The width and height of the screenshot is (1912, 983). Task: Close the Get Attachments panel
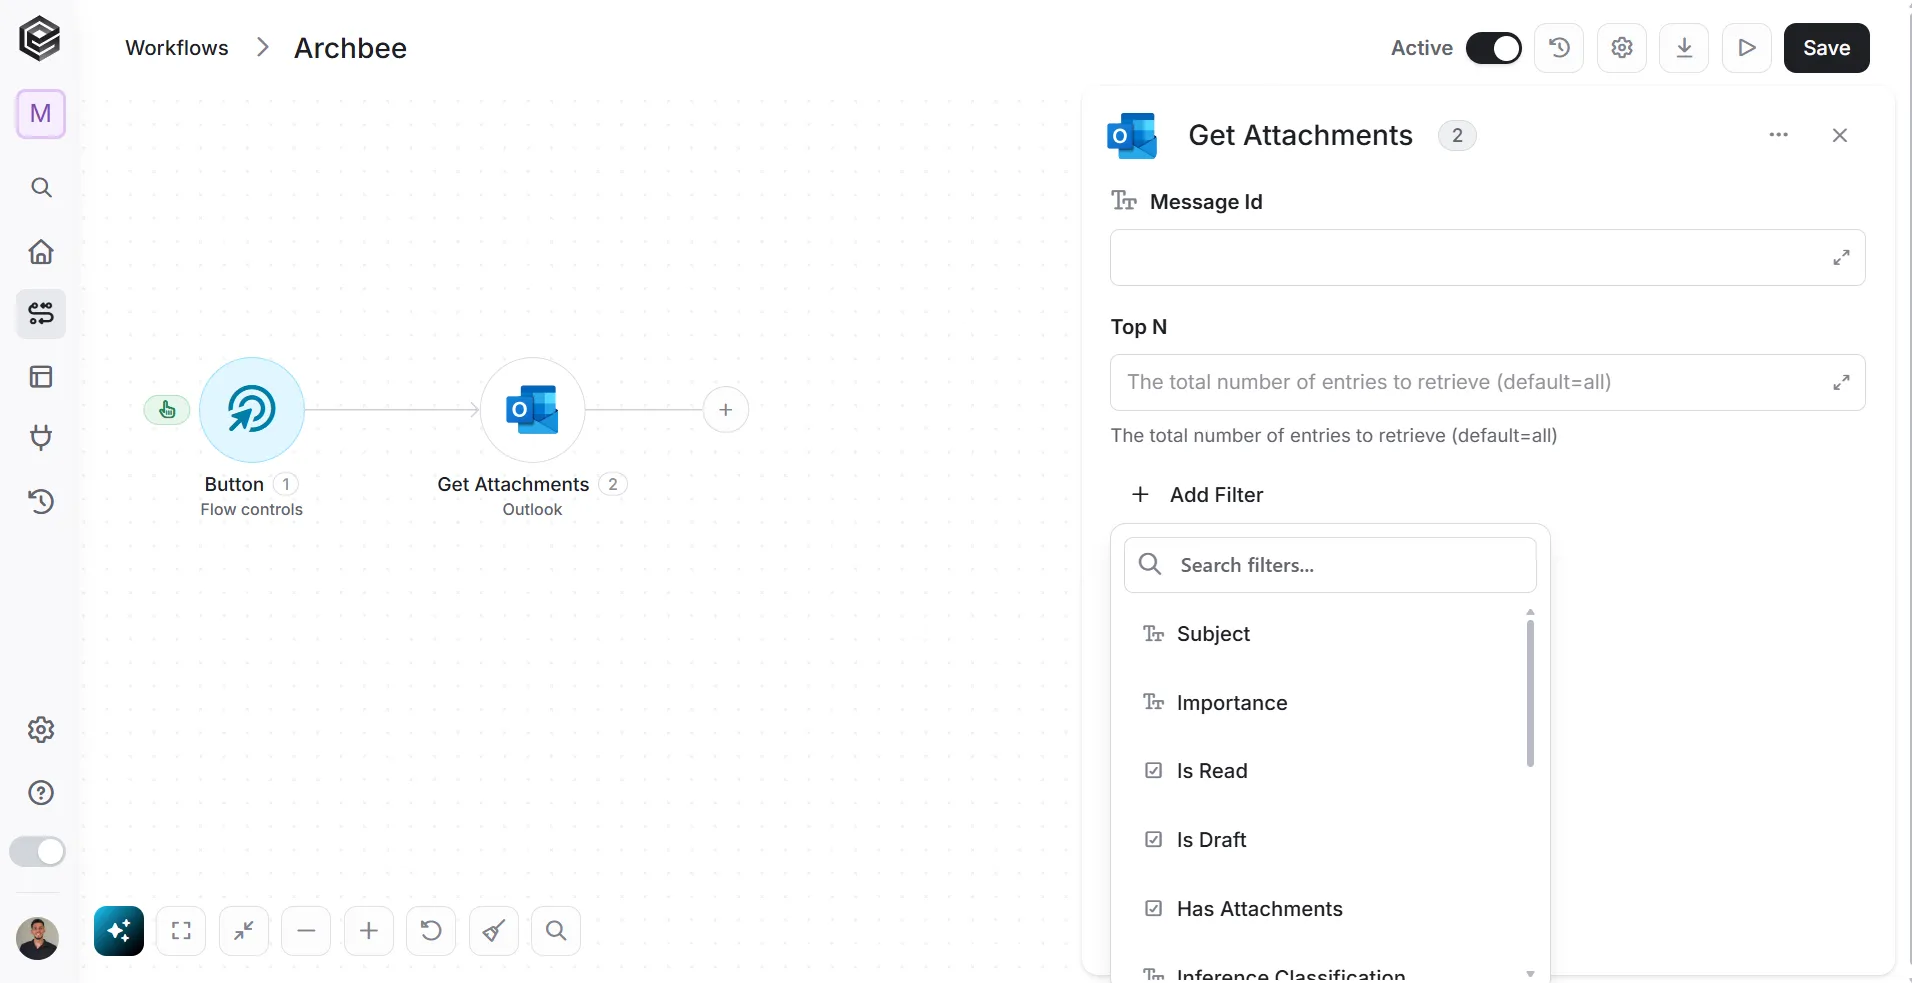tap(1840, 135)
